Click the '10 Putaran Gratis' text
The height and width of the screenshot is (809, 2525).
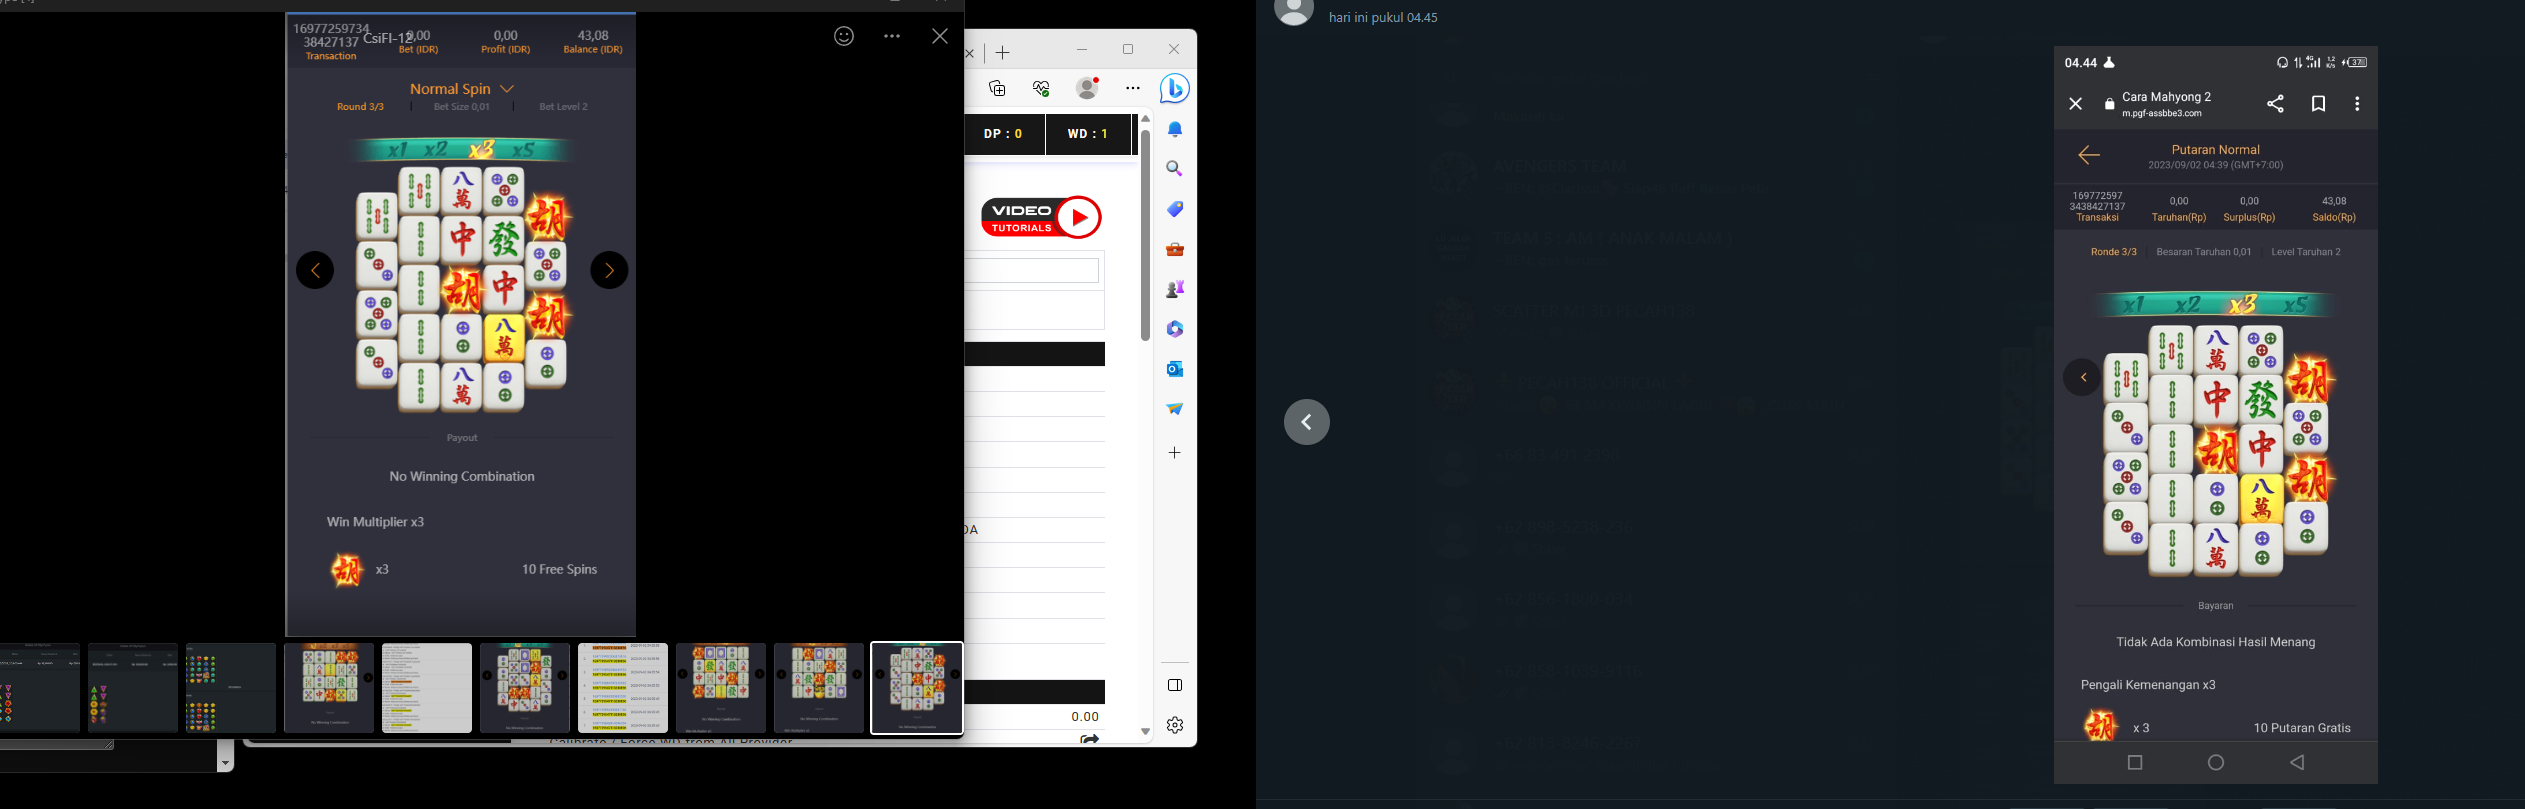coord(2302,728)
